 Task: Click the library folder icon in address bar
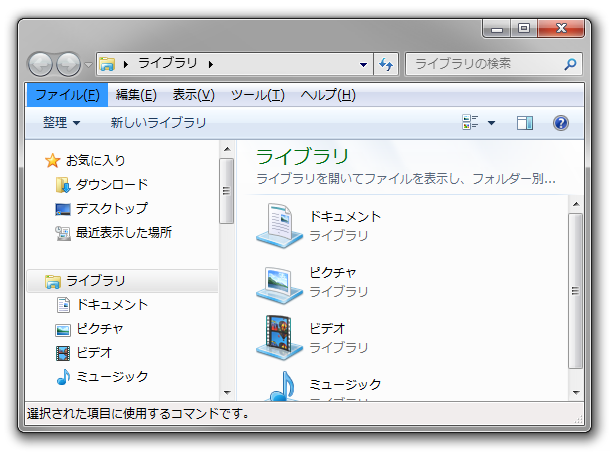(107, 64)
